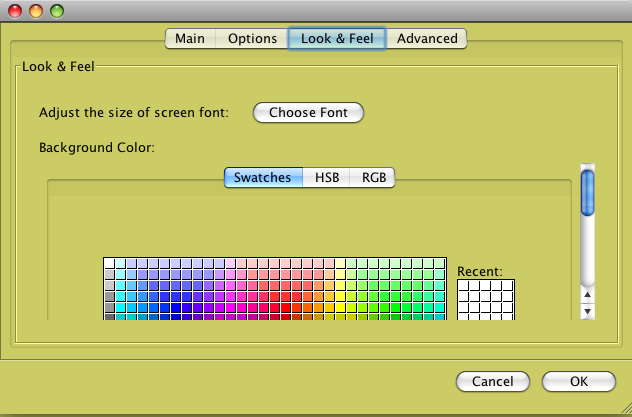Screen dimensions: 632x417
Task: Go to the Advanced tab
Action: (427, 39)
